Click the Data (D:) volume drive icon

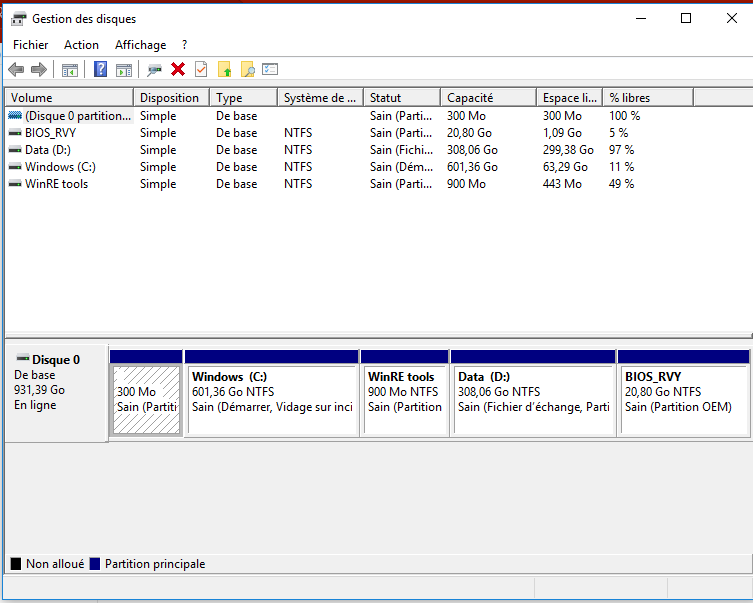(15, 150)
